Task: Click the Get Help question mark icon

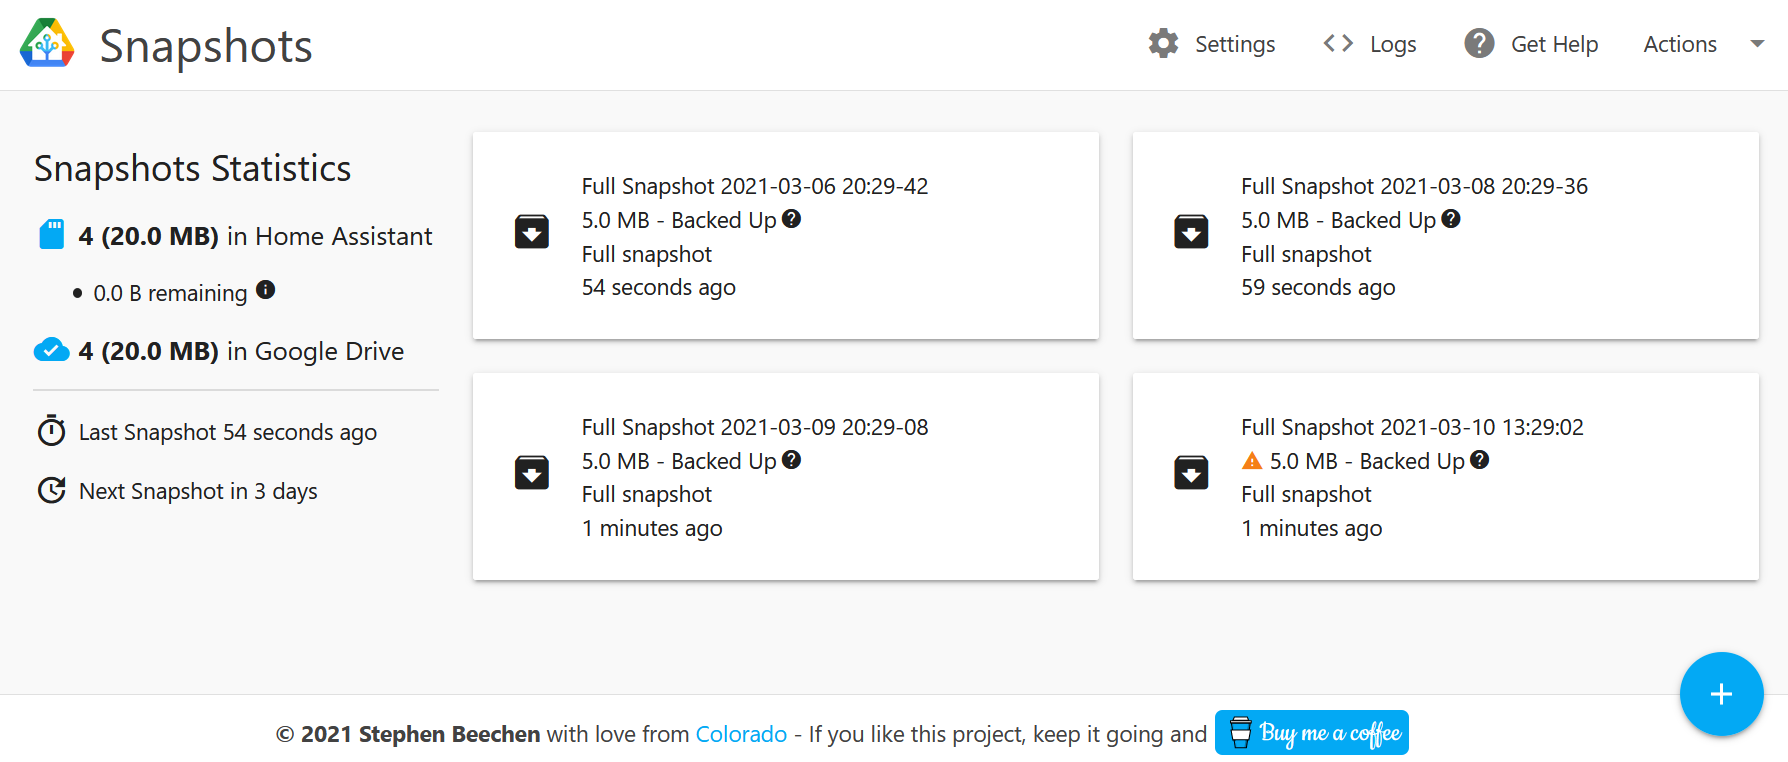Action: tap(1479, 44)
